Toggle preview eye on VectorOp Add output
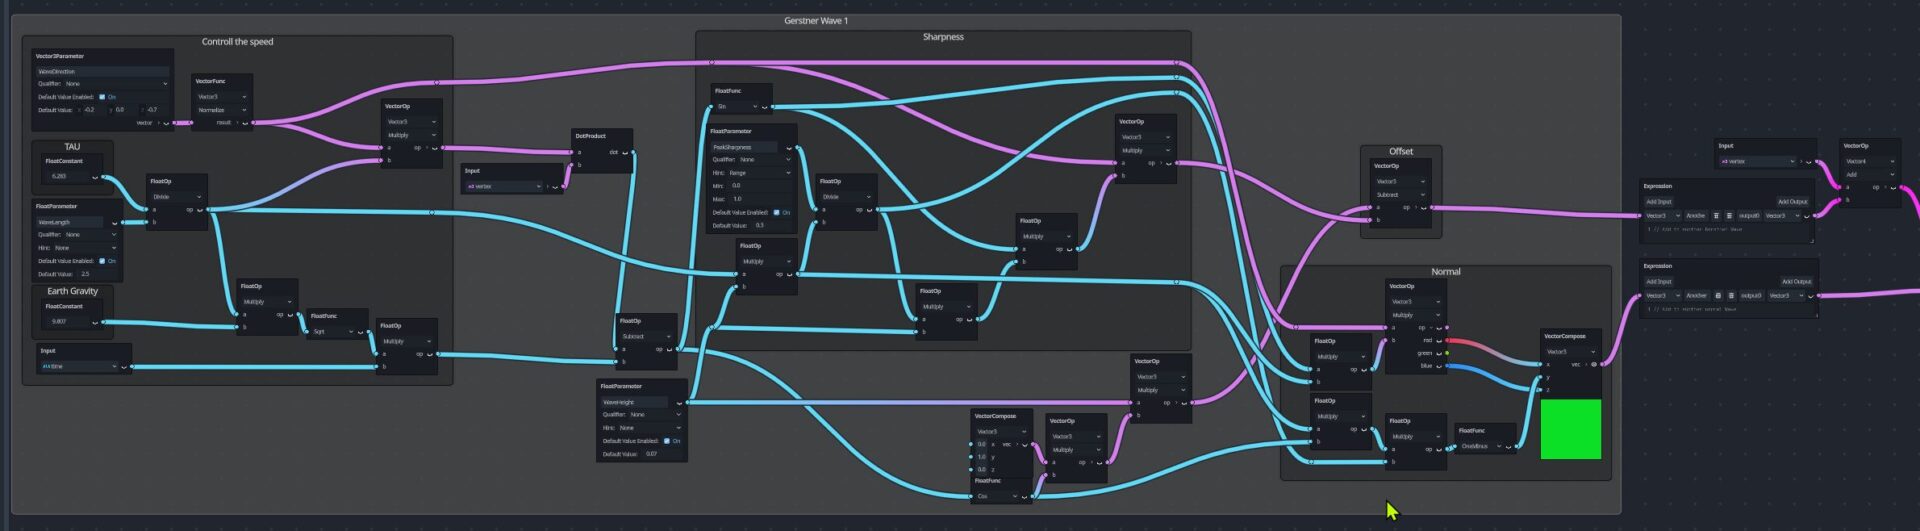 point(1893,187)
